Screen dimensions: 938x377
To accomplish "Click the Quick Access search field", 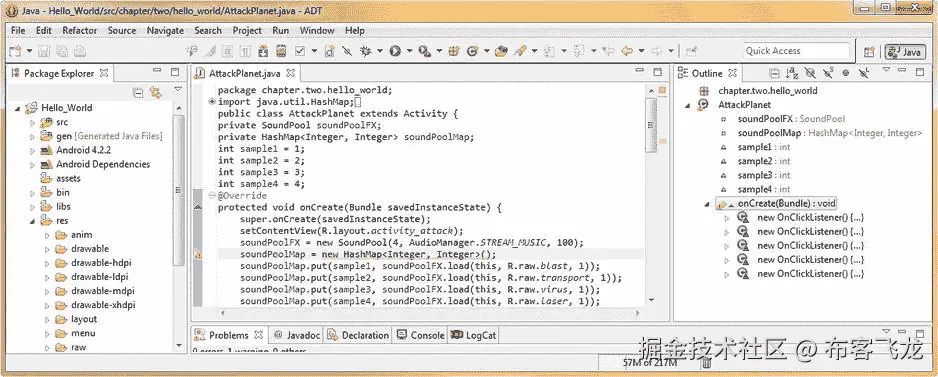I will click(797, 51).
